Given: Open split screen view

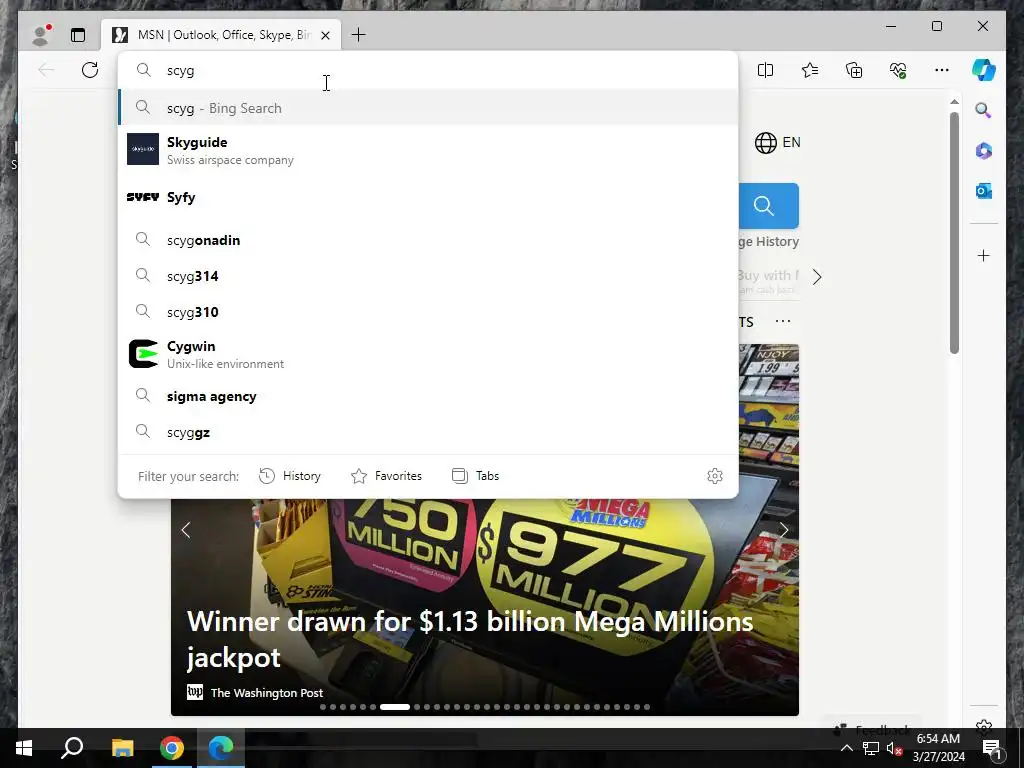Looking at the screenshot, I should pos(765,70).
